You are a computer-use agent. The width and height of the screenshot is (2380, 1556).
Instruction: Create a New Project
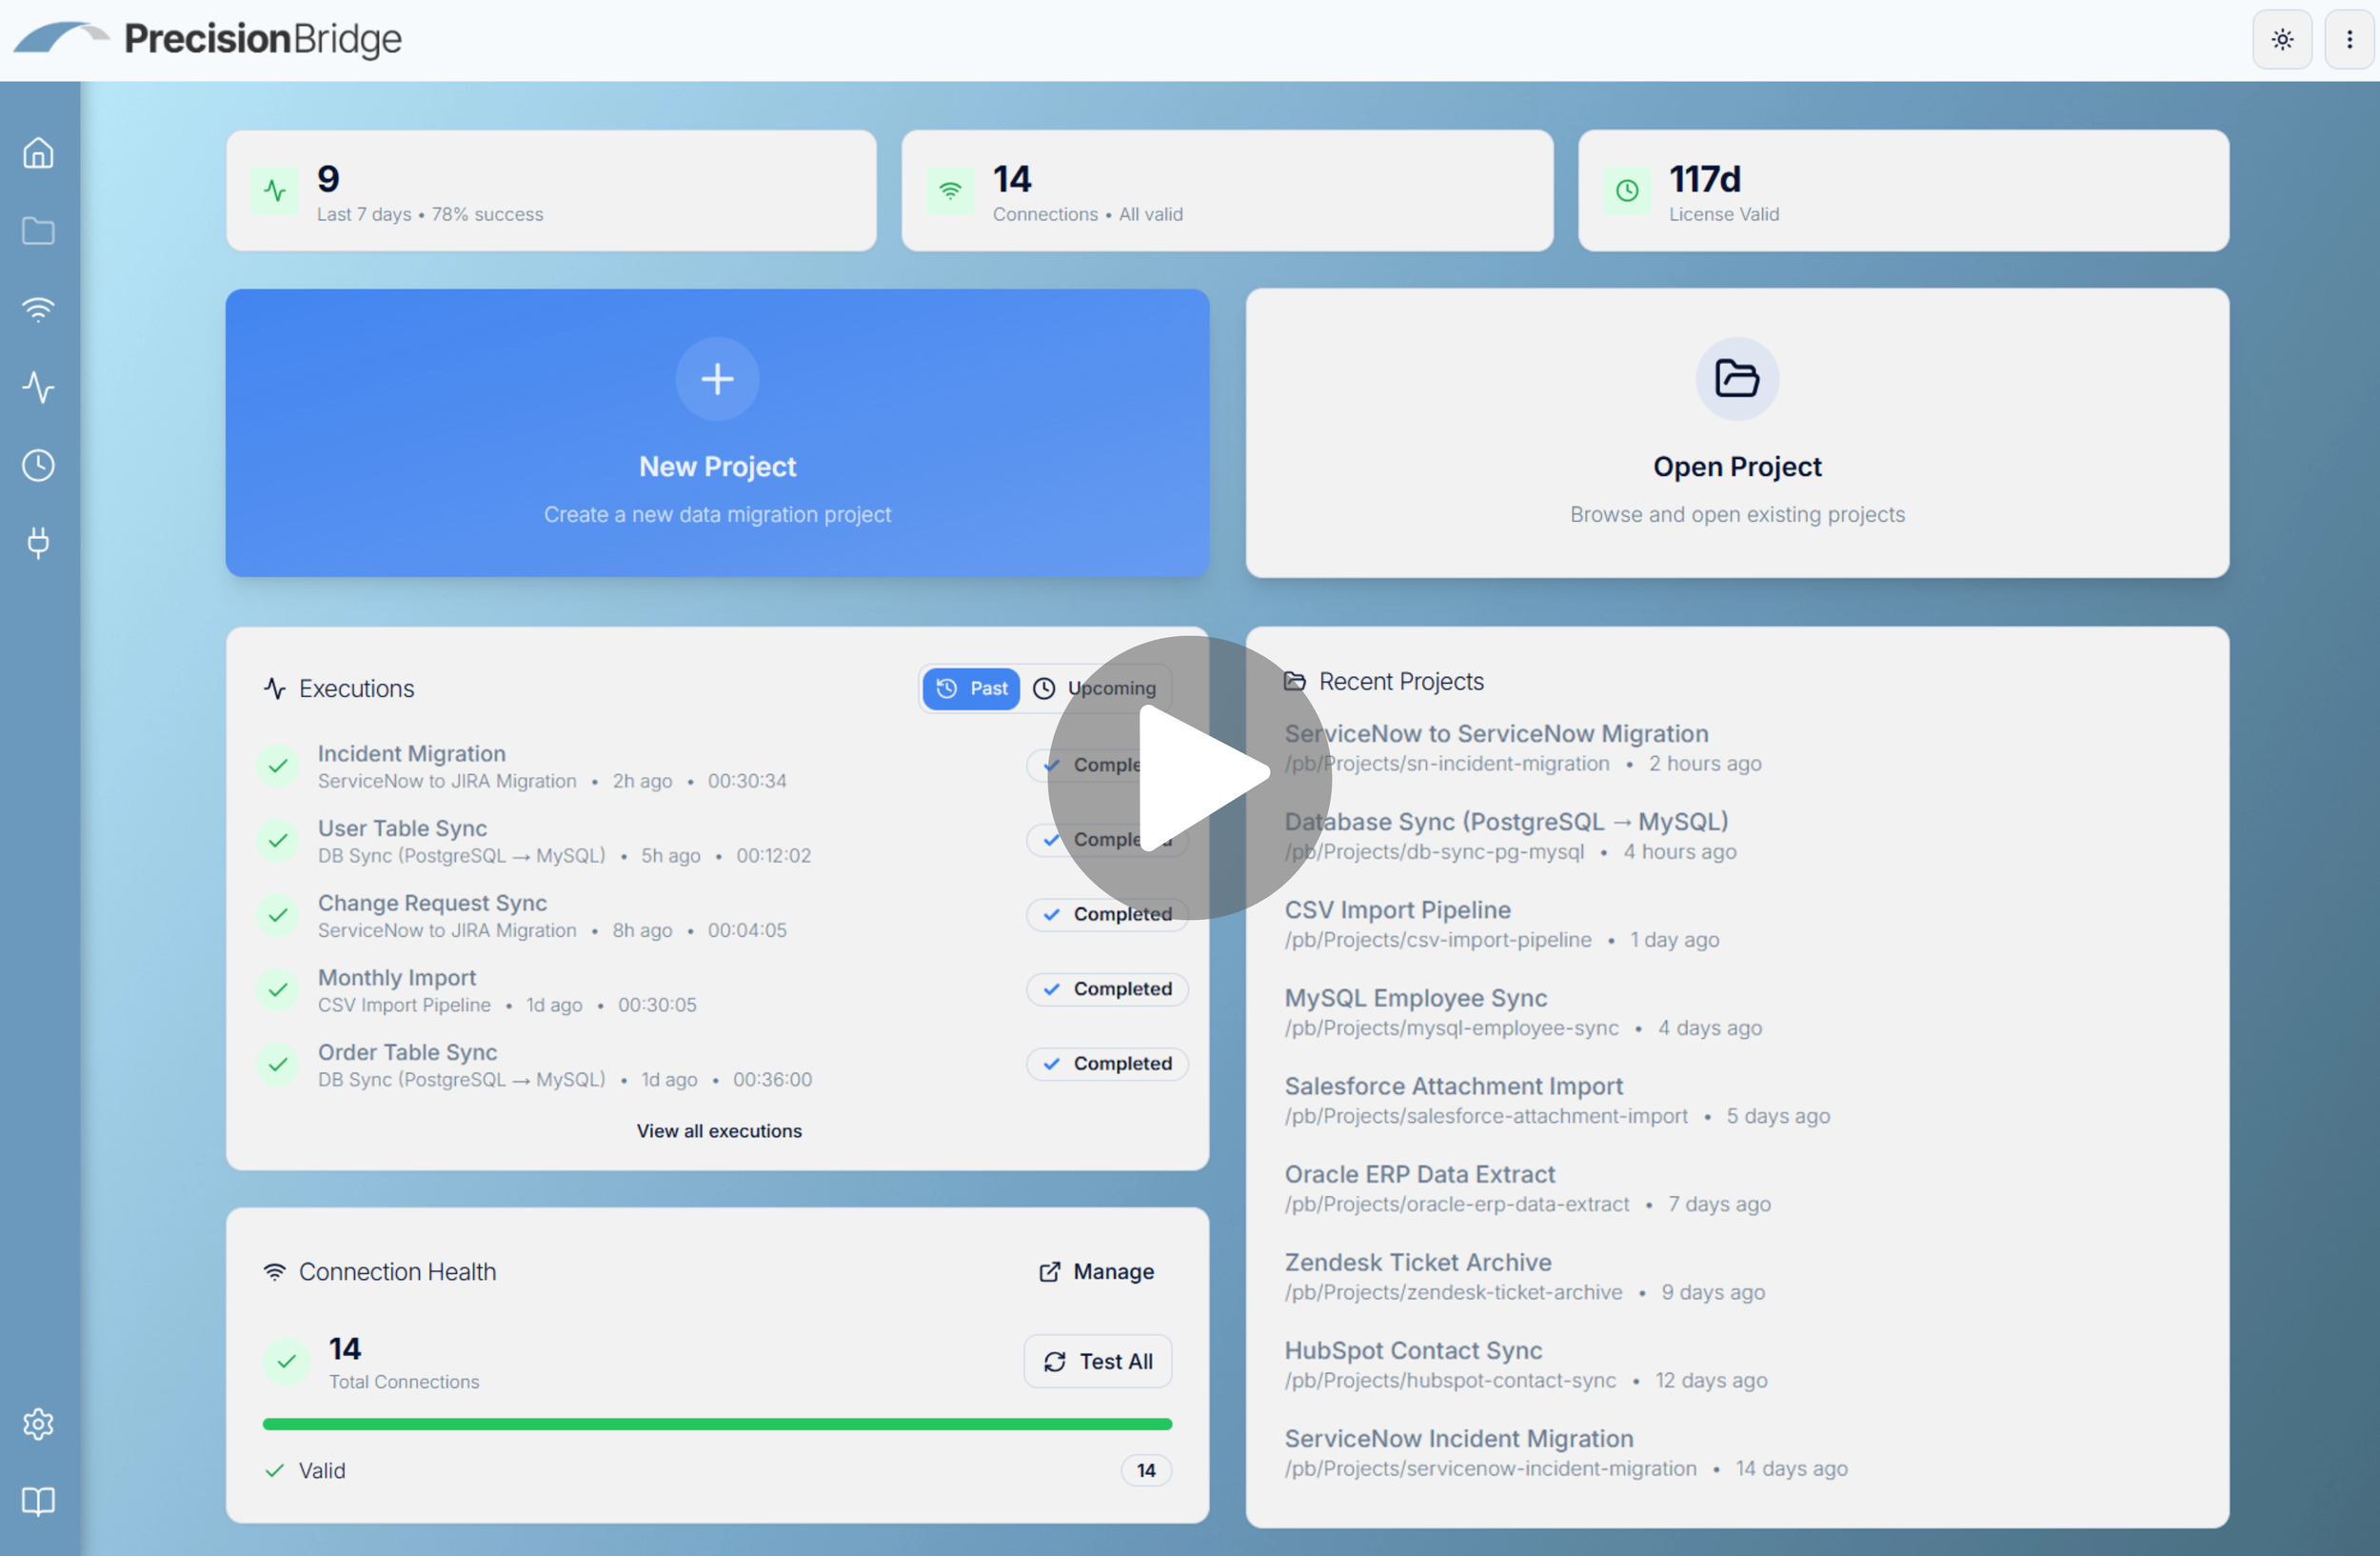pyautogui.click(x=717, y=433)
